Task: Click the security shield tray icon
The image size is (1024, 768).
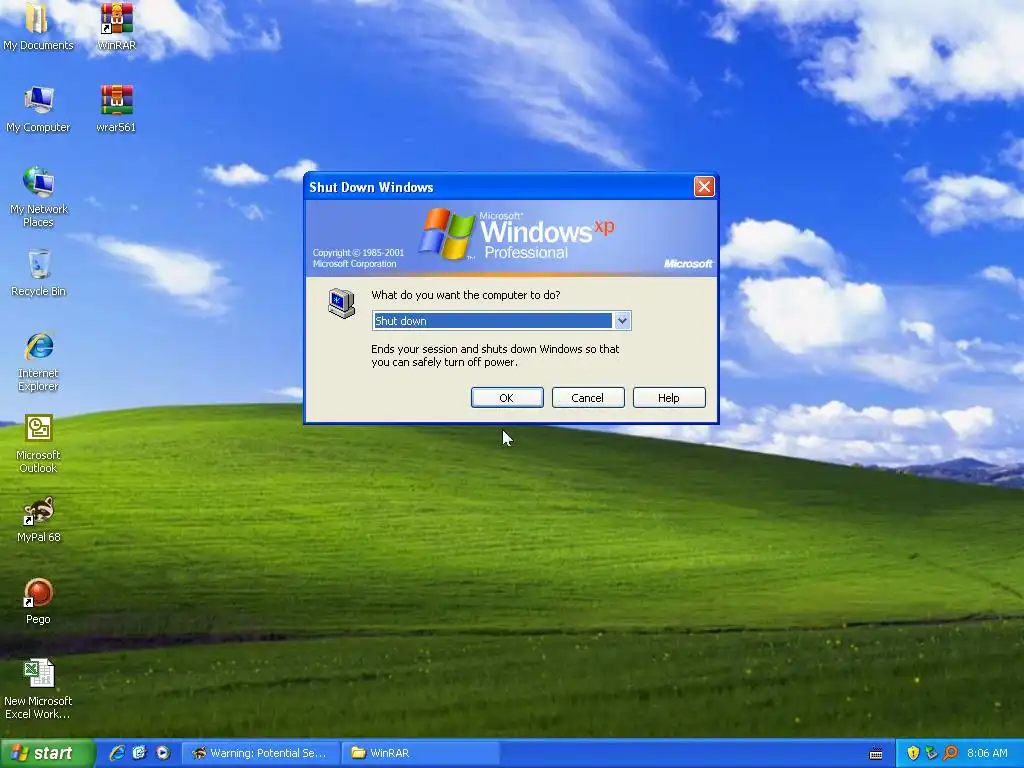Action: tap(912, 753)
